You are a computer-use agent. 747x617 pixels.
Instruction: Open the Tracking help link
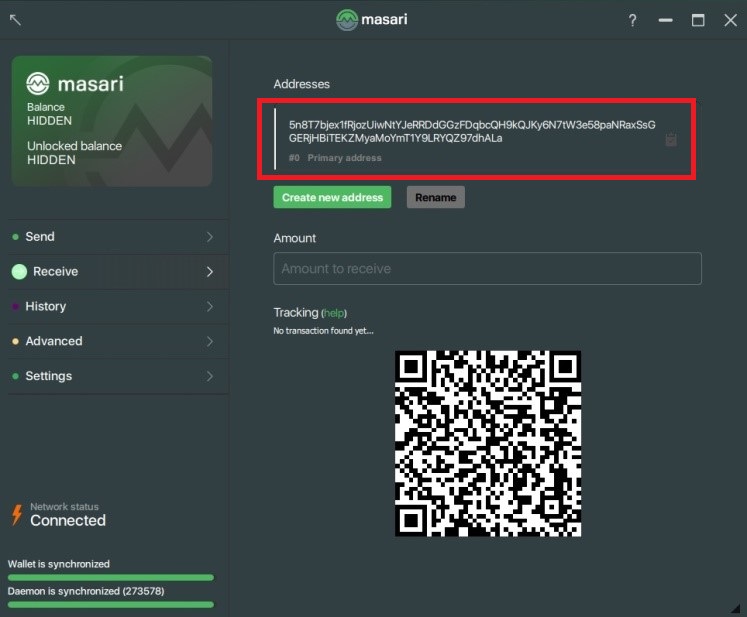point(334,313)
